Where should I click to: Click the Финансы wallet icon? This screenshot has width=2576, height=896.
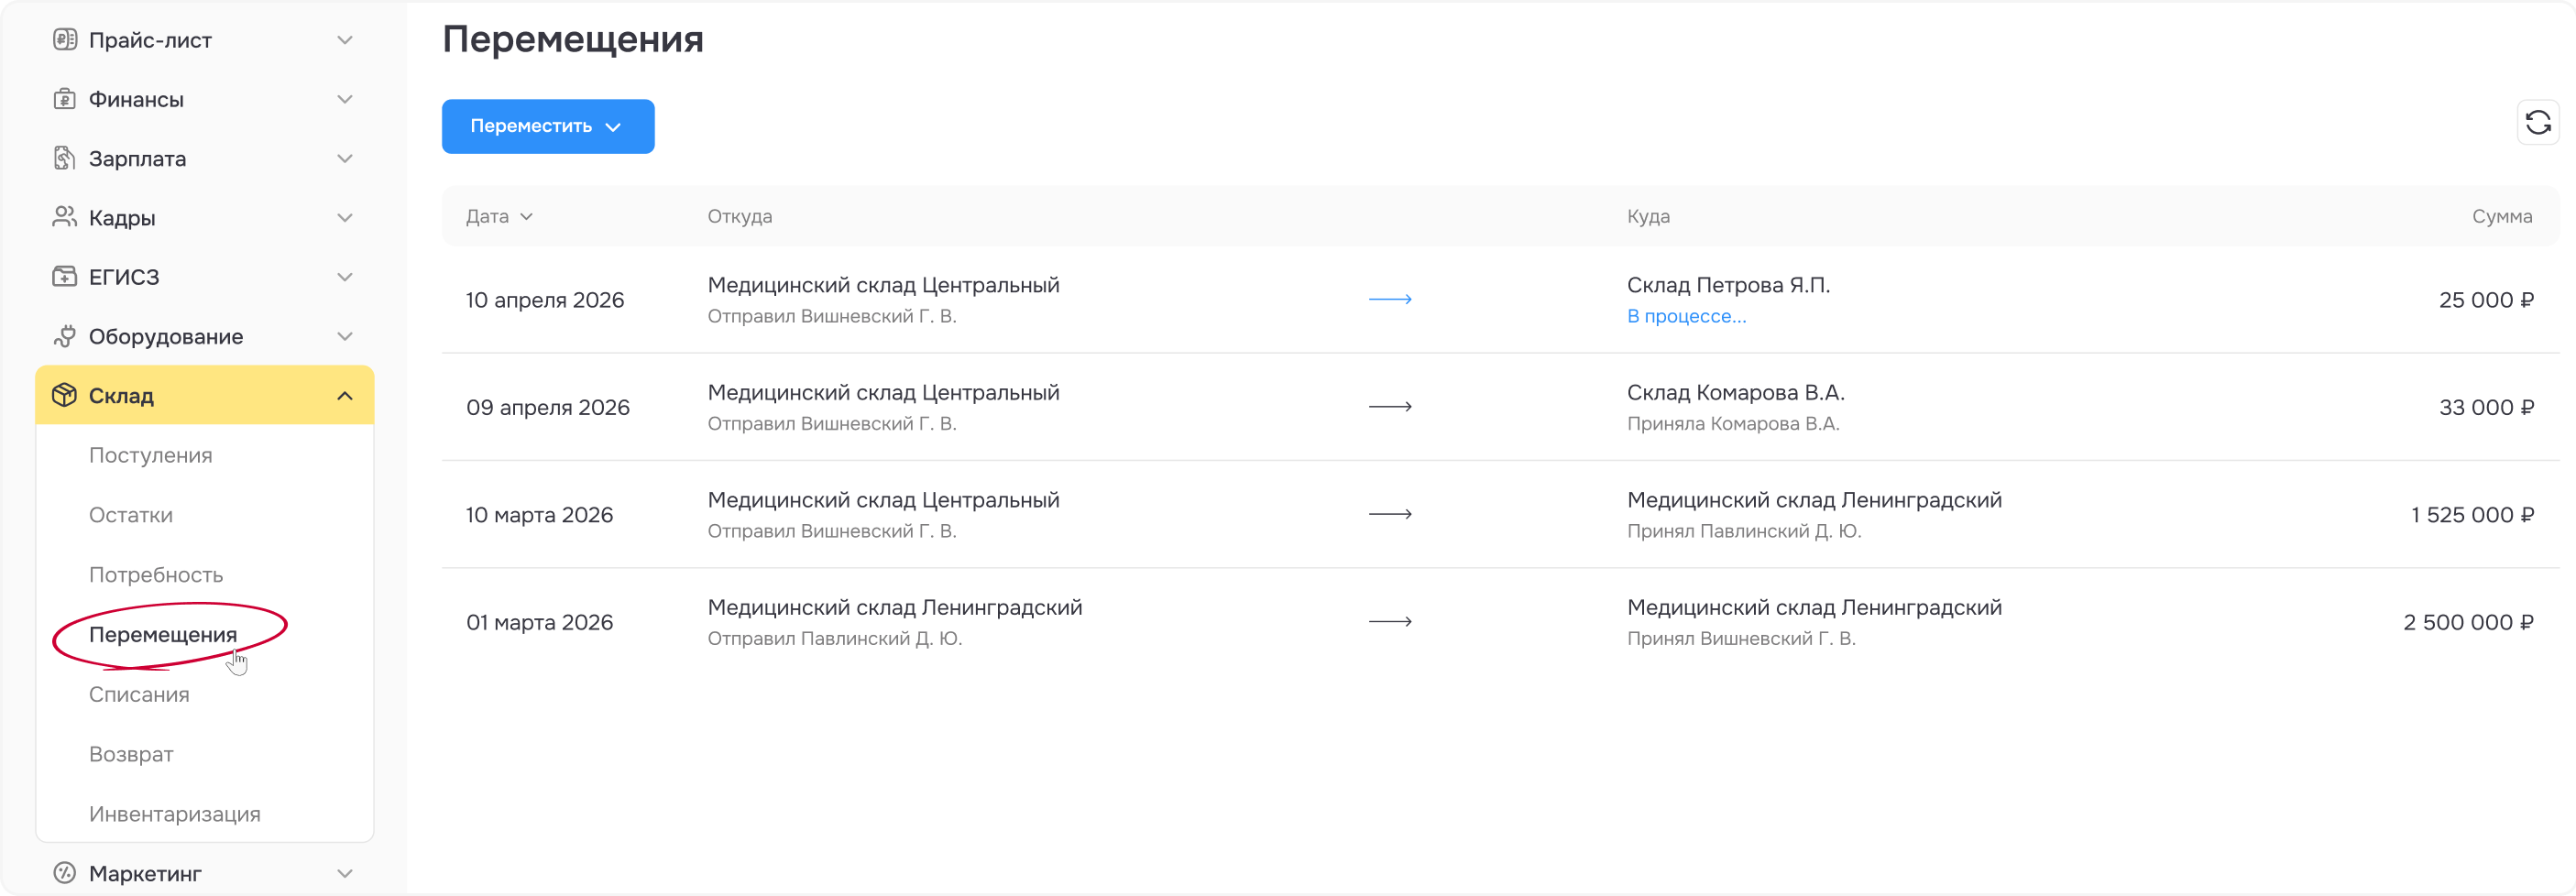coord(65,99)
